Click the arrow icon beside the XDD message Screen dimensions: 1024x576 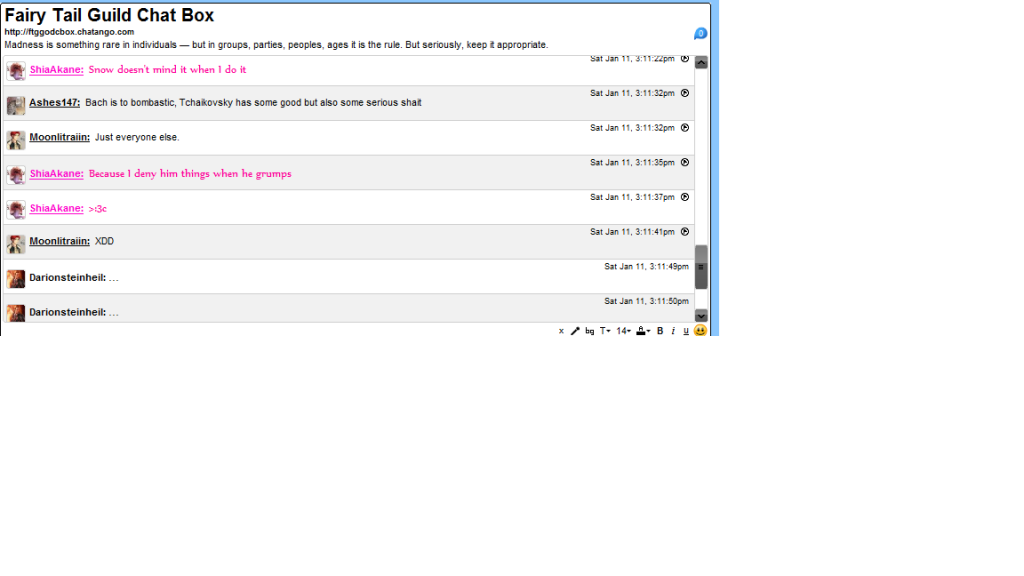pyautogui.click(x=685, y=232)
